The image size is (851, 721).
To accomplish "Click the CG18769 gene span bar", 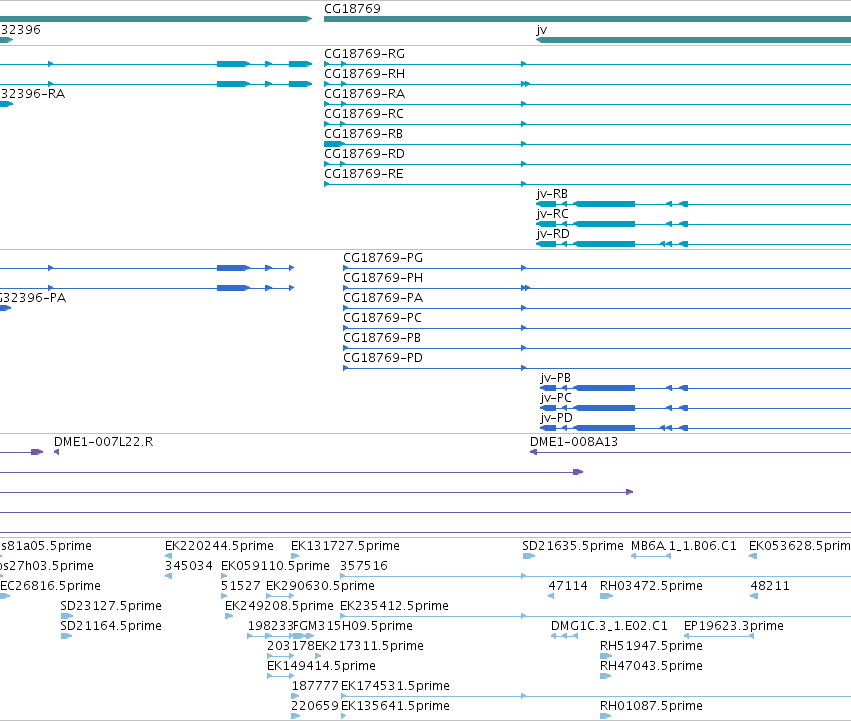I will [x=587, y=20].
